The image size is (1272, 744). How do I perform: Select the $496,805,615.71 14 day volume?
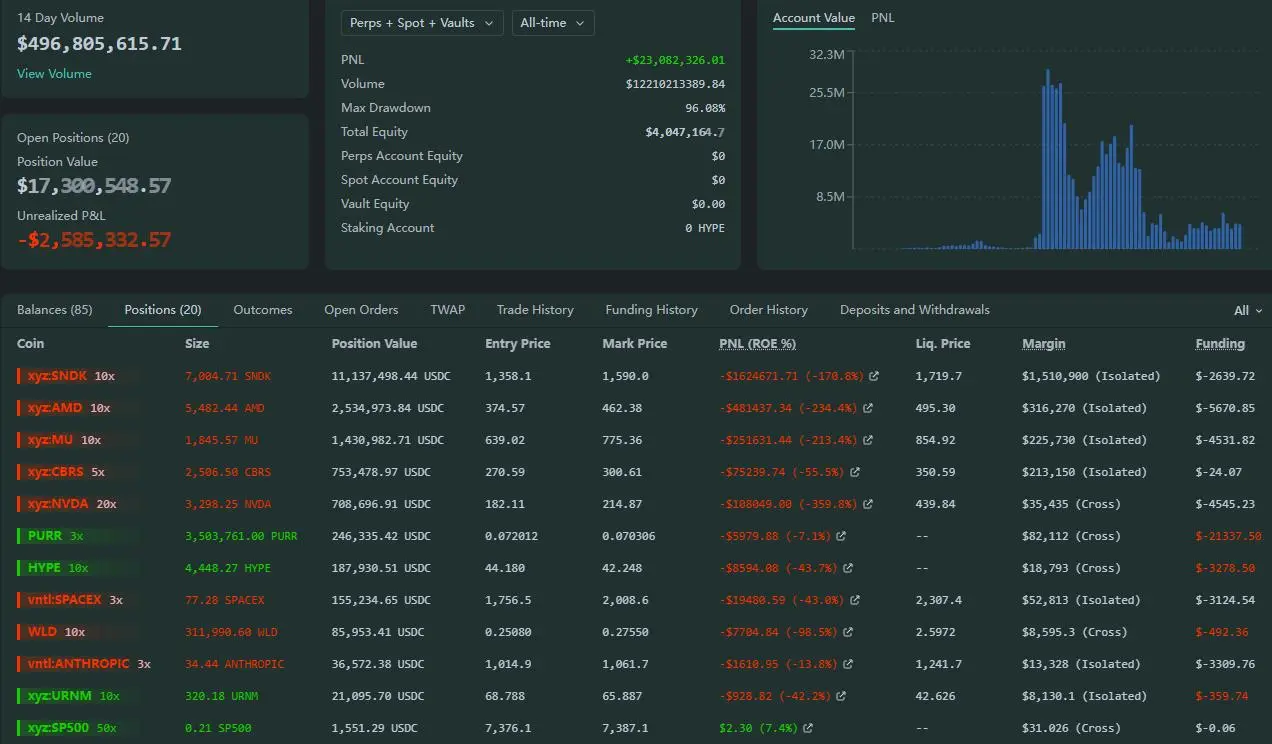pos(100,44)
